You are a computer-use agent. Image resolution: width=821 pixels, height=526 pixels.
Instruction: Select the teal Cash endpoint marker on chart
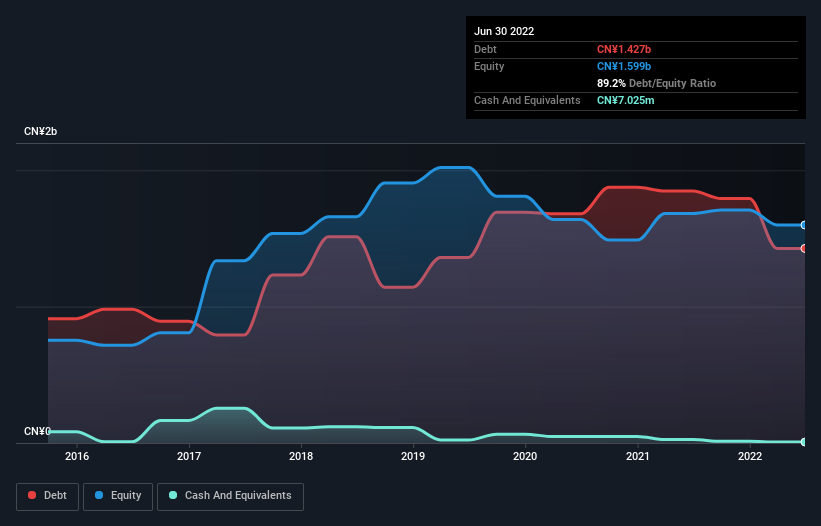pyautogui.click(x=804, y=442)
